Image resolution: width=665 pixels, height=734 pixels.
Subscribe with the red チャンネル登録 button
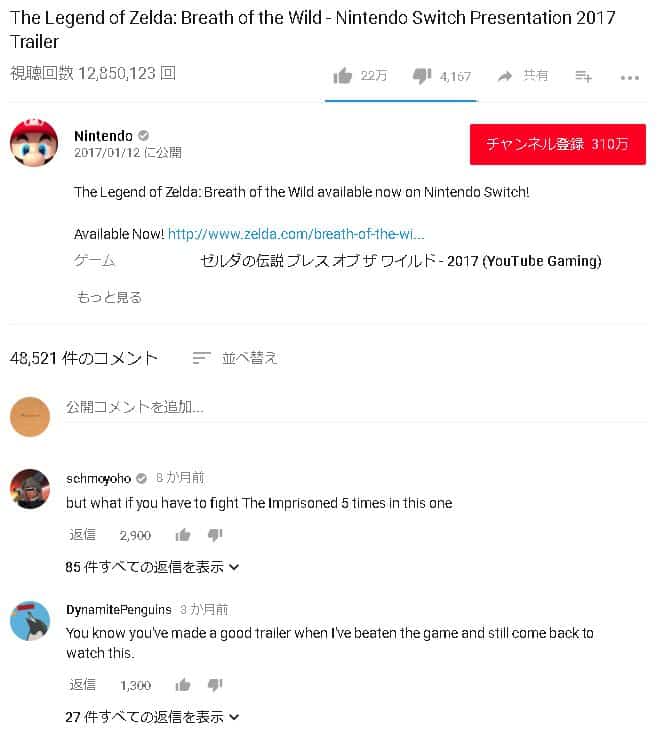tap(558, 144)
